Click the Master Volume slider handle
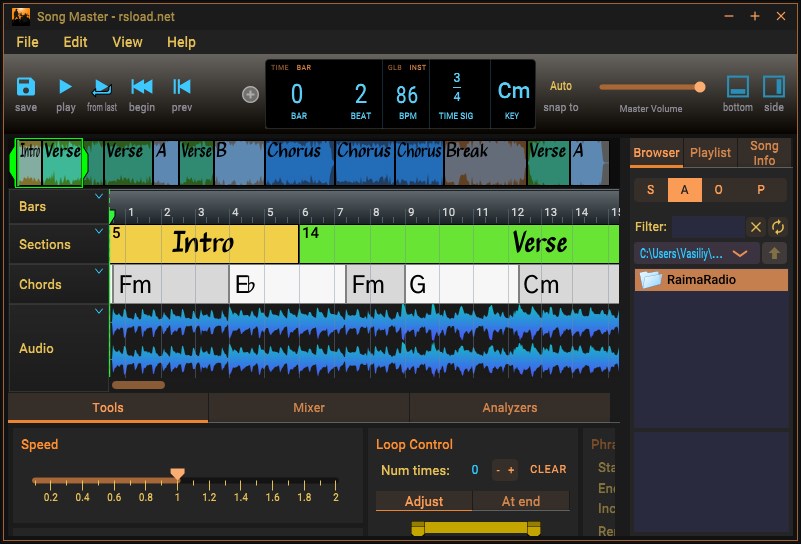This screenshot has height=544, width=801. pos(700,87)
